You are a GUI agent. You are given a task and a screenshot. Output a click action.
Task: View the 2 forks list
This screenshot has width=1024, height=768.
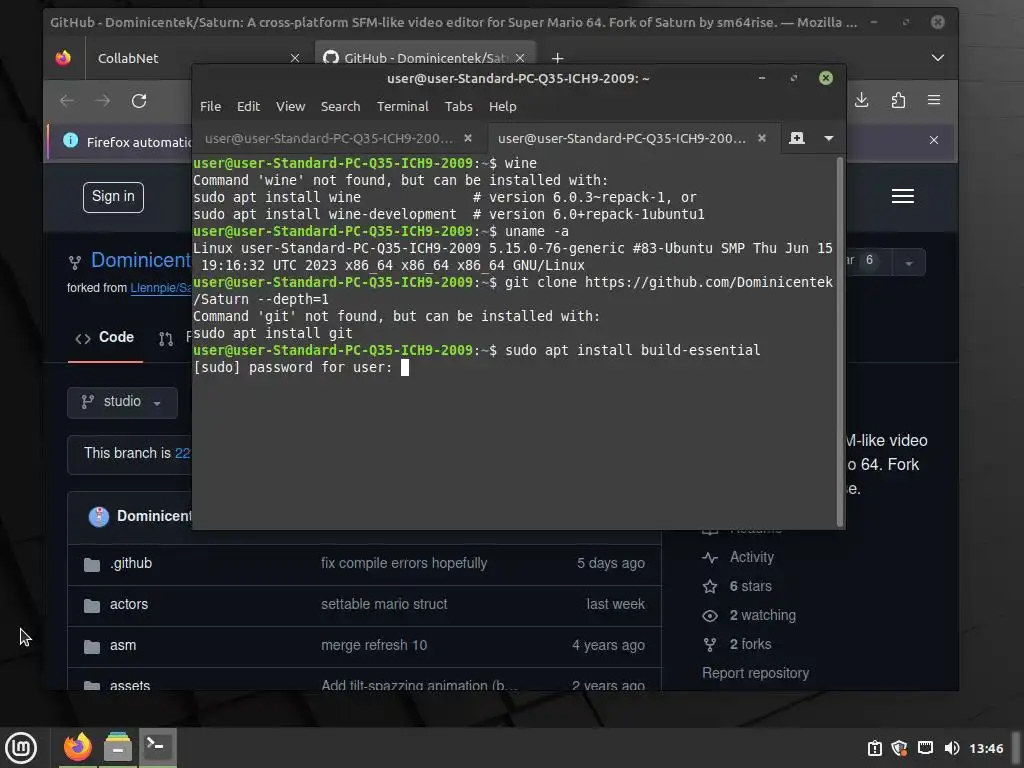coord(750,645)
